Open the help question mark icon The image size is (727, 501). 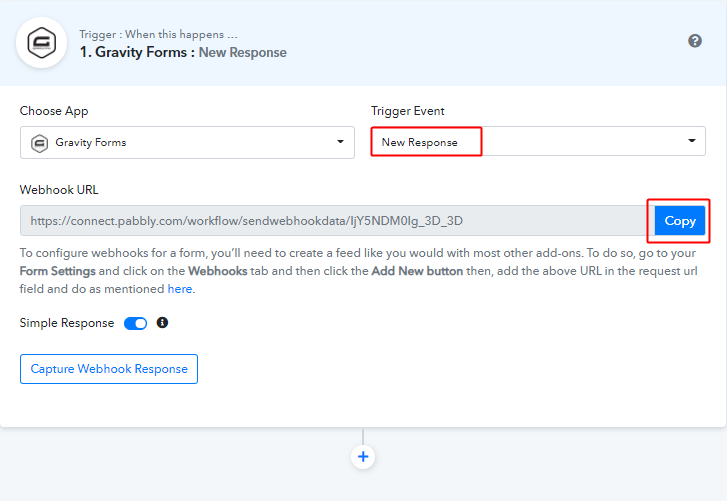[x=695, y=41]
